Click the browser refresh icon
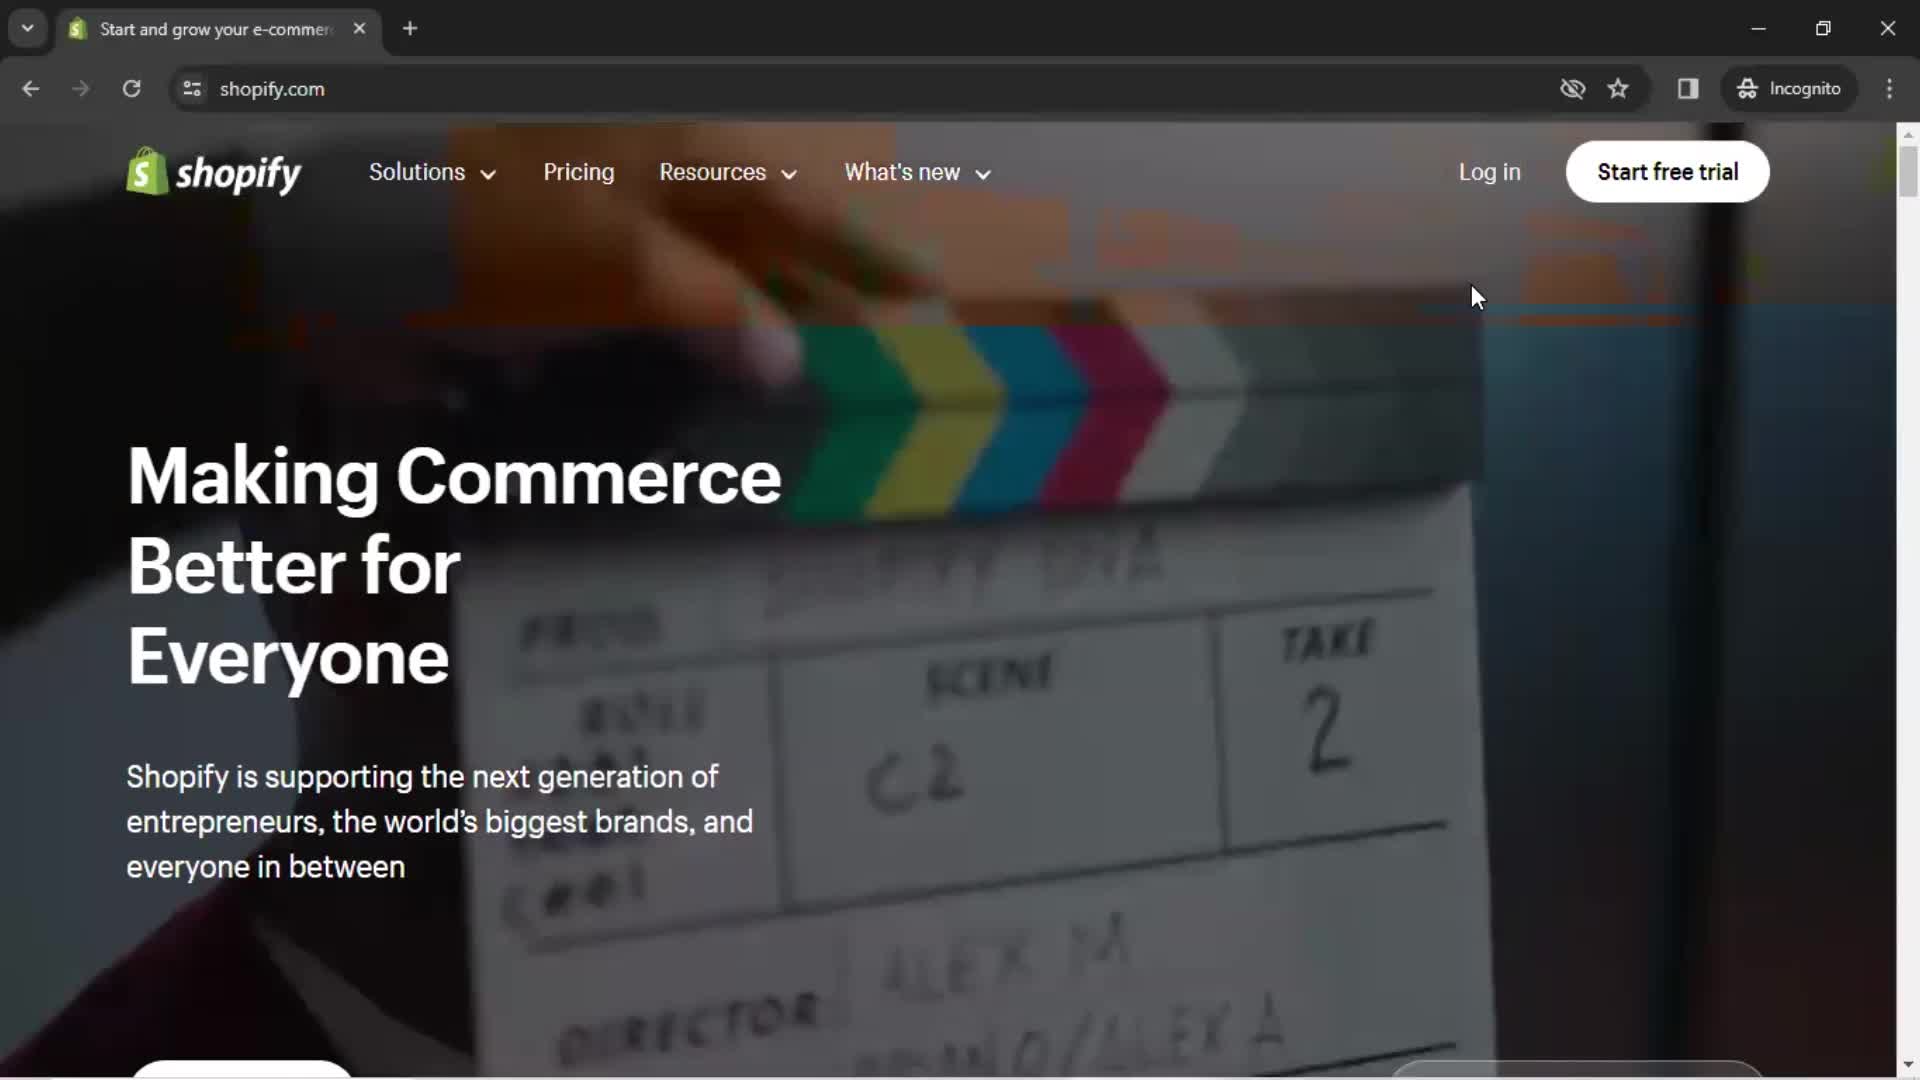Viewport: 1920px width, 1080px height. coord(131,88)
